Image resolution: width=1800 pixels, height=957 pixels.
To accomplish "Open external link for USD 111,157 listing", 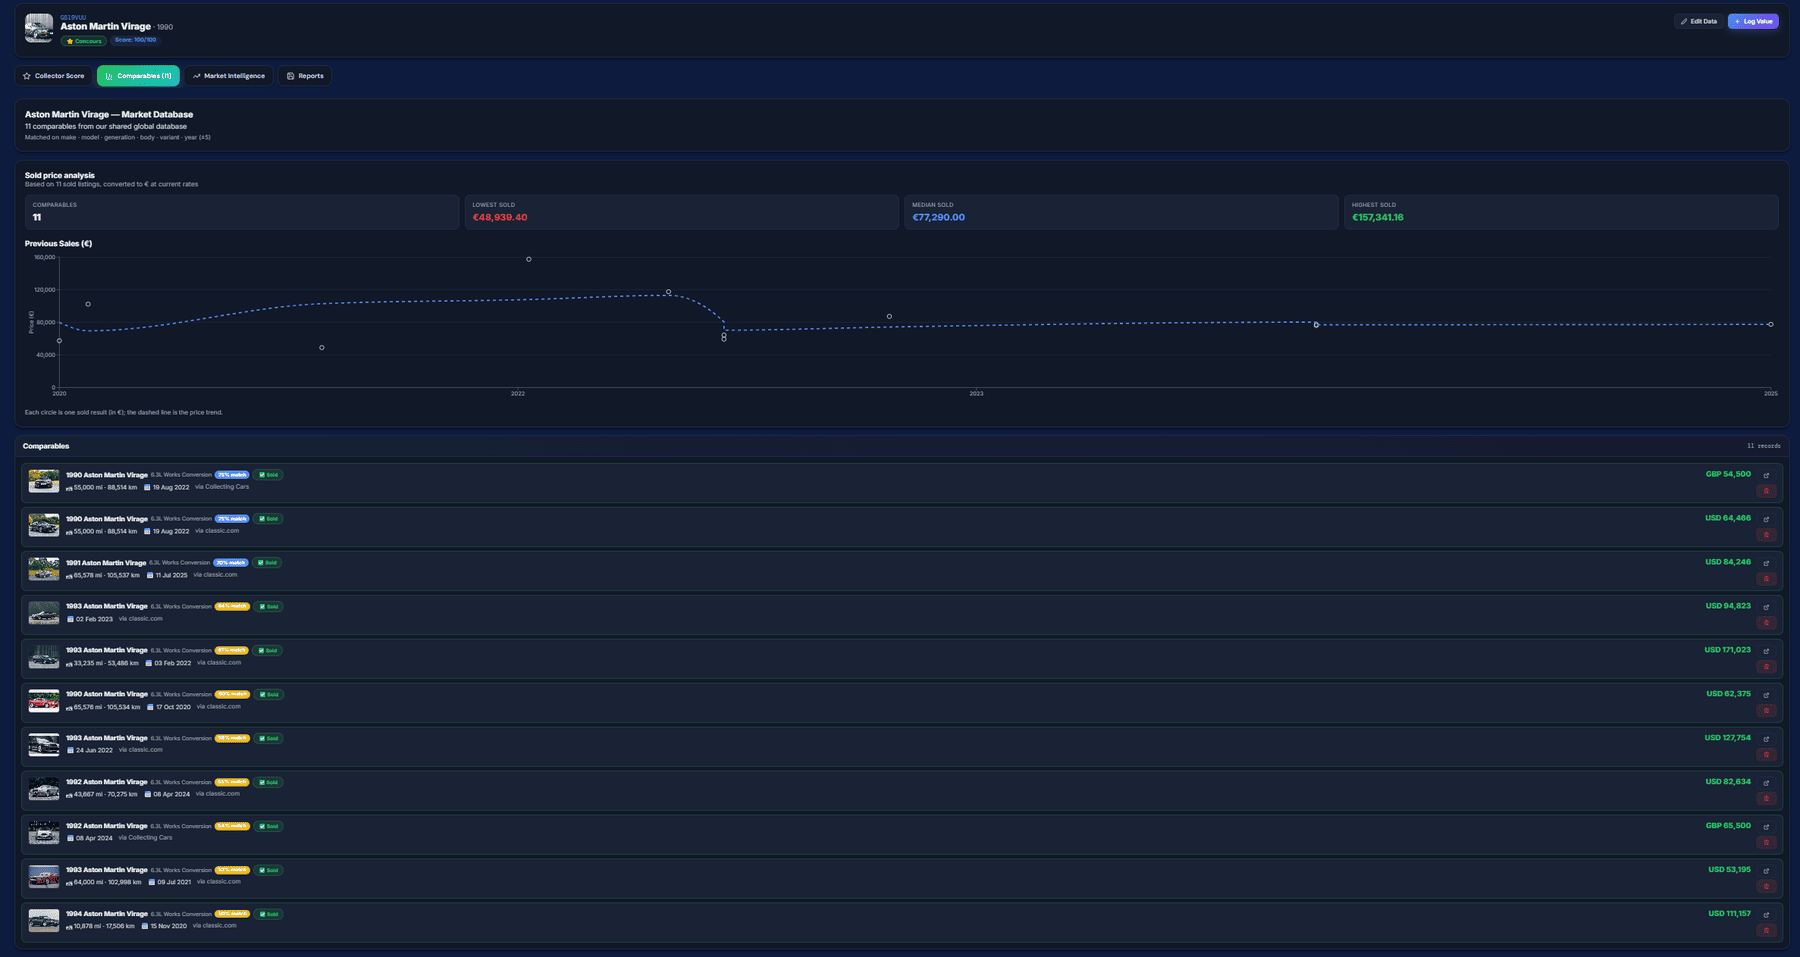I will (x=1766, y=916).
